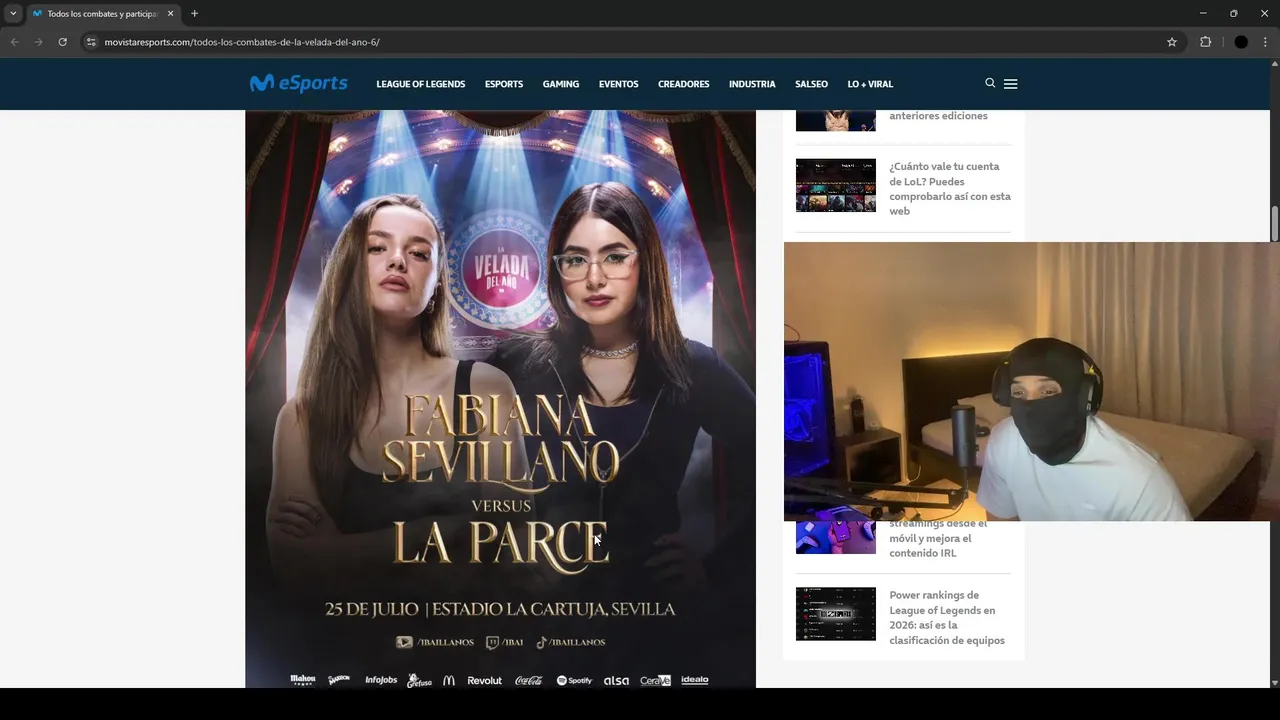Open the Movistar eSports logo home link
The image size is (1280, 720).
pyautogui.click(x=298, y=83)
